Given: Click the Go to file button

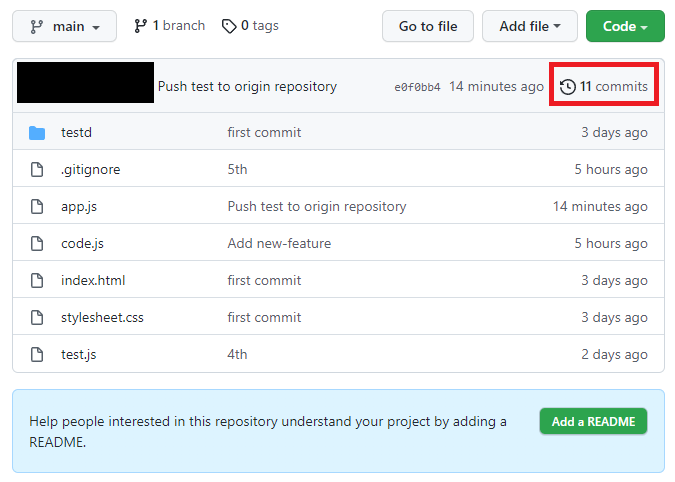Looking at the screenshot, I should click(x=428, y=26).
